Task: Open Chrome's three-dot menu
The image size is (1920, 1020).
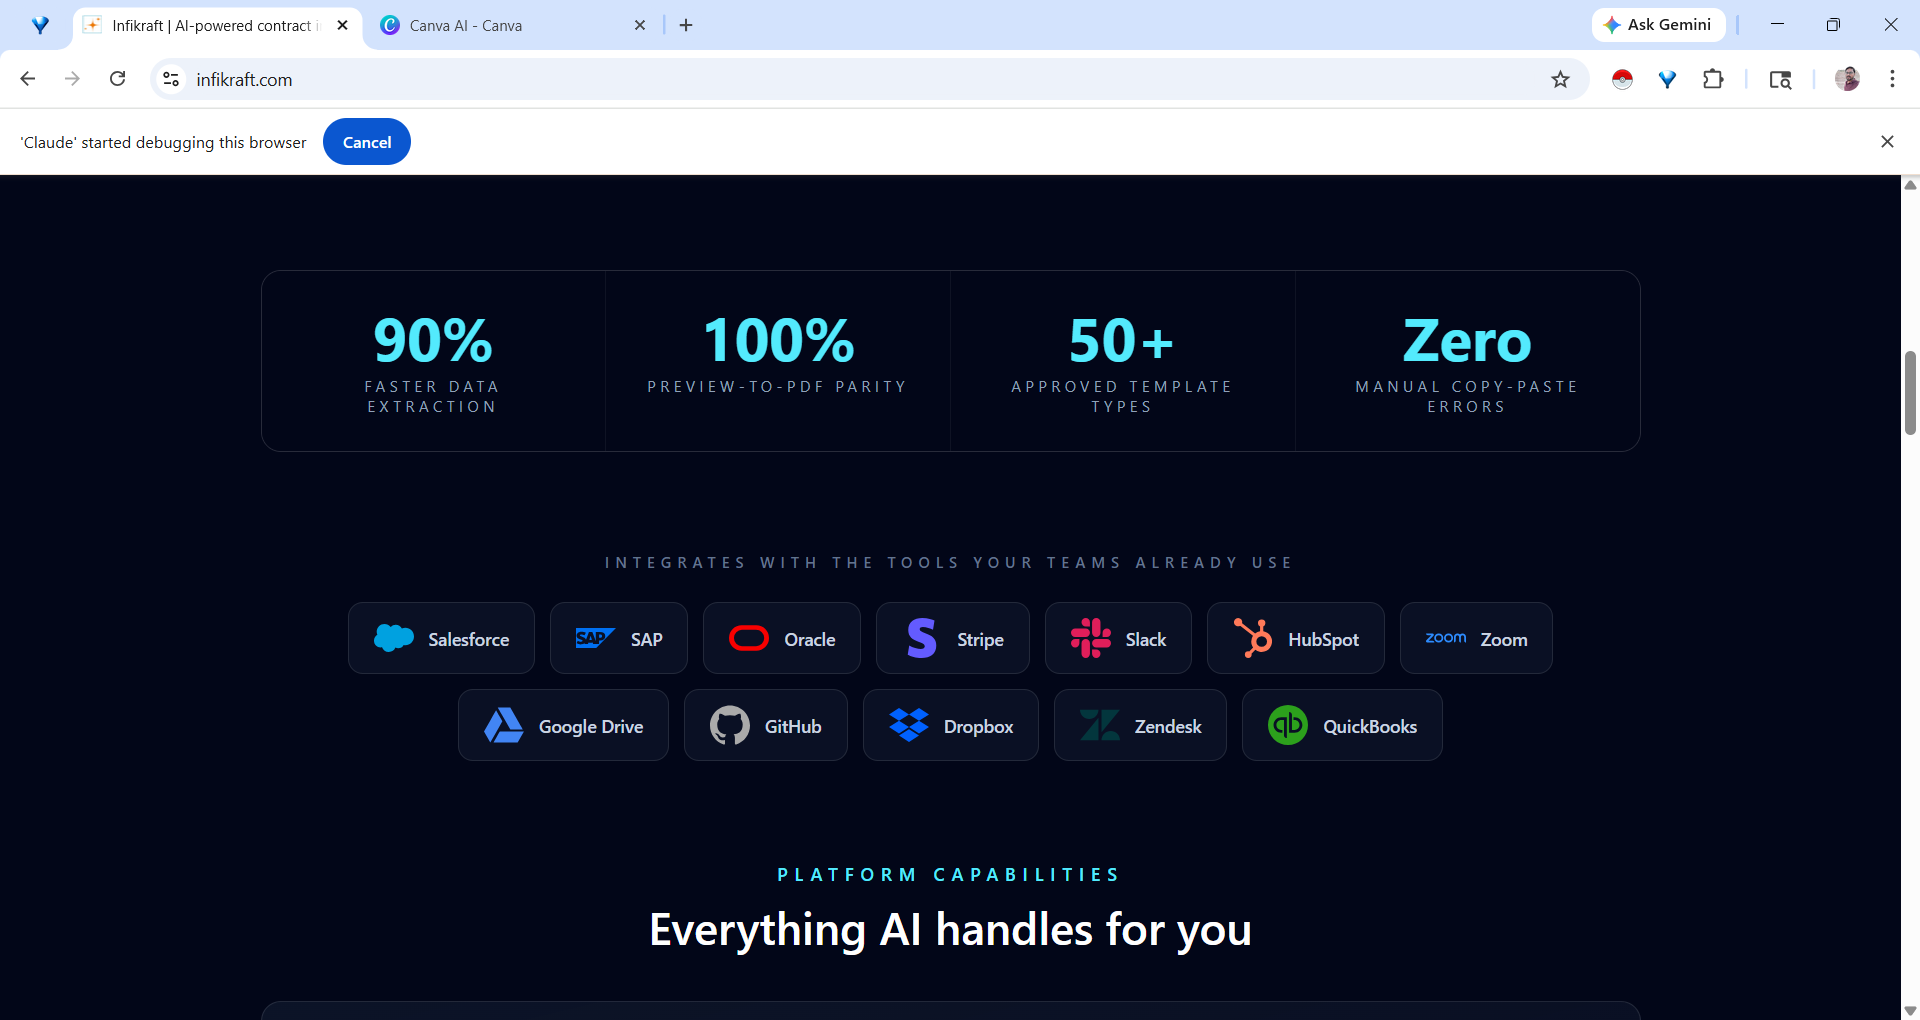Action: [1892, 79]
